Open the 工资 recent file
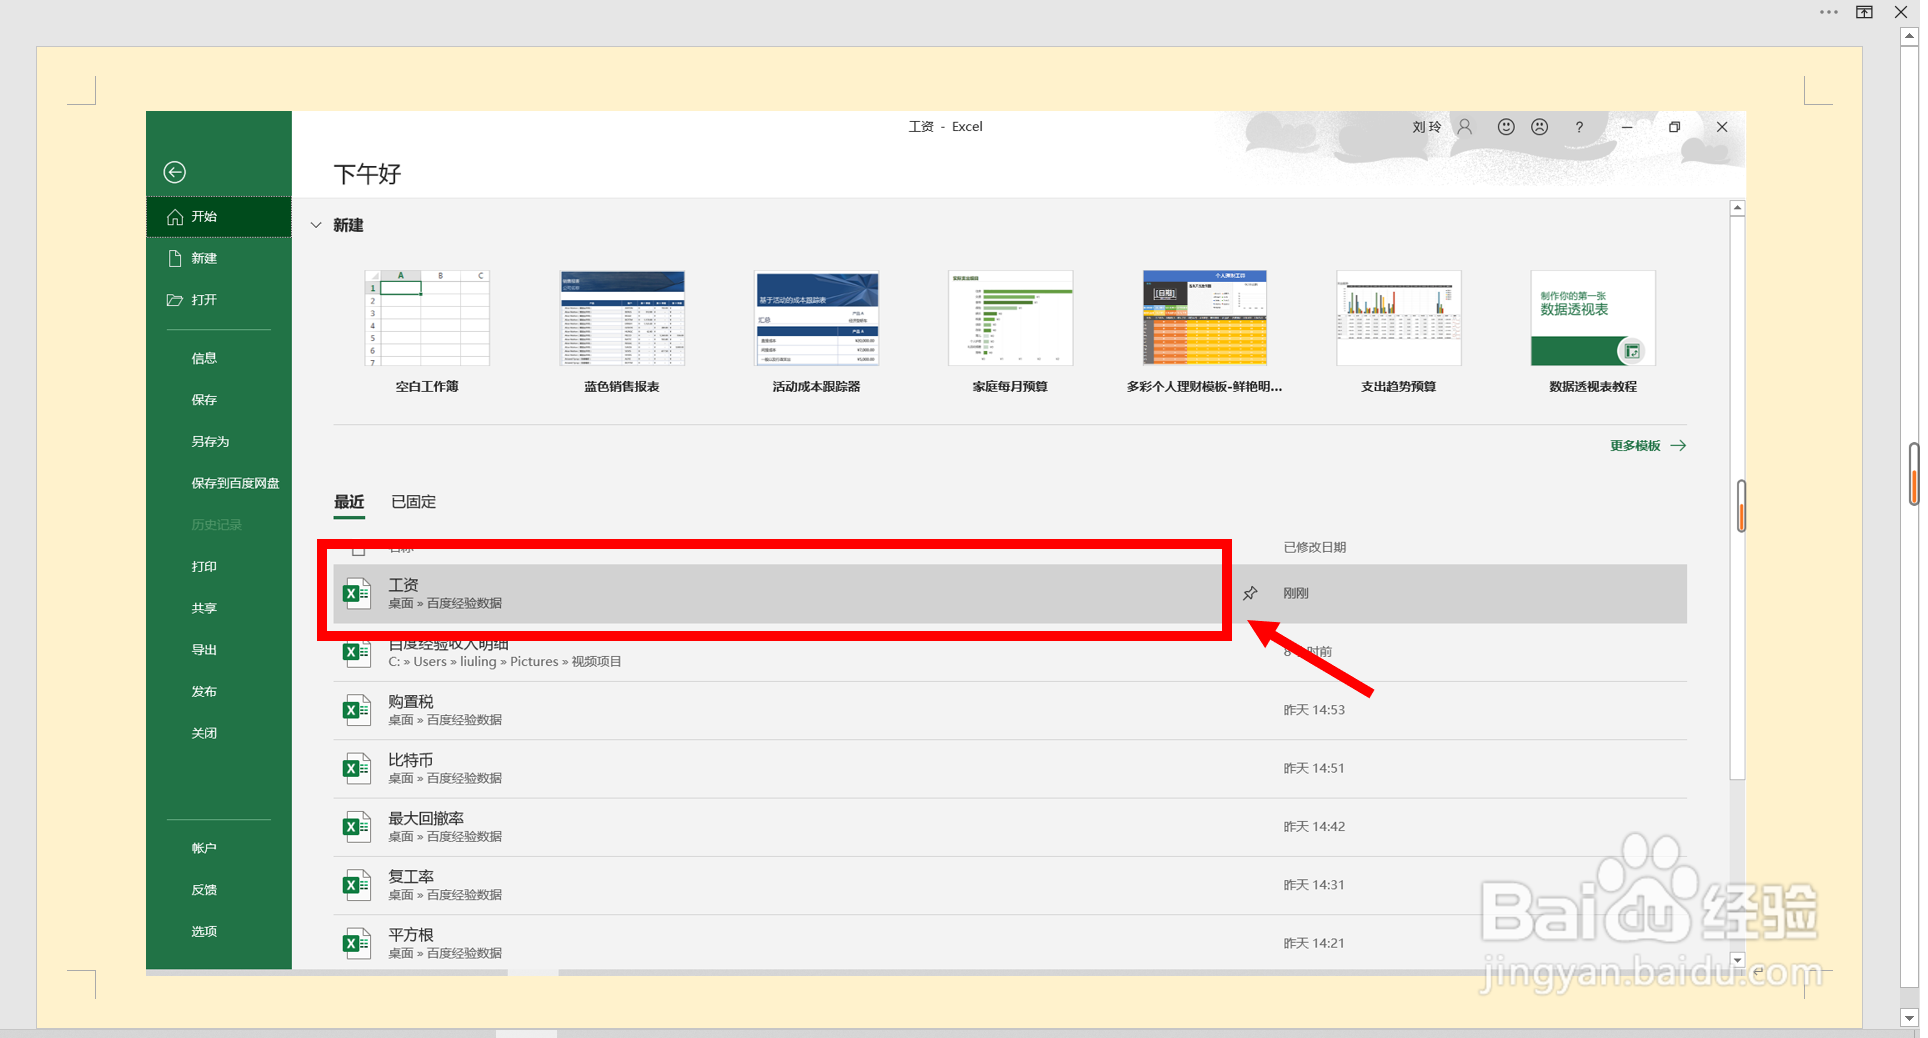 click(1010, 594)
